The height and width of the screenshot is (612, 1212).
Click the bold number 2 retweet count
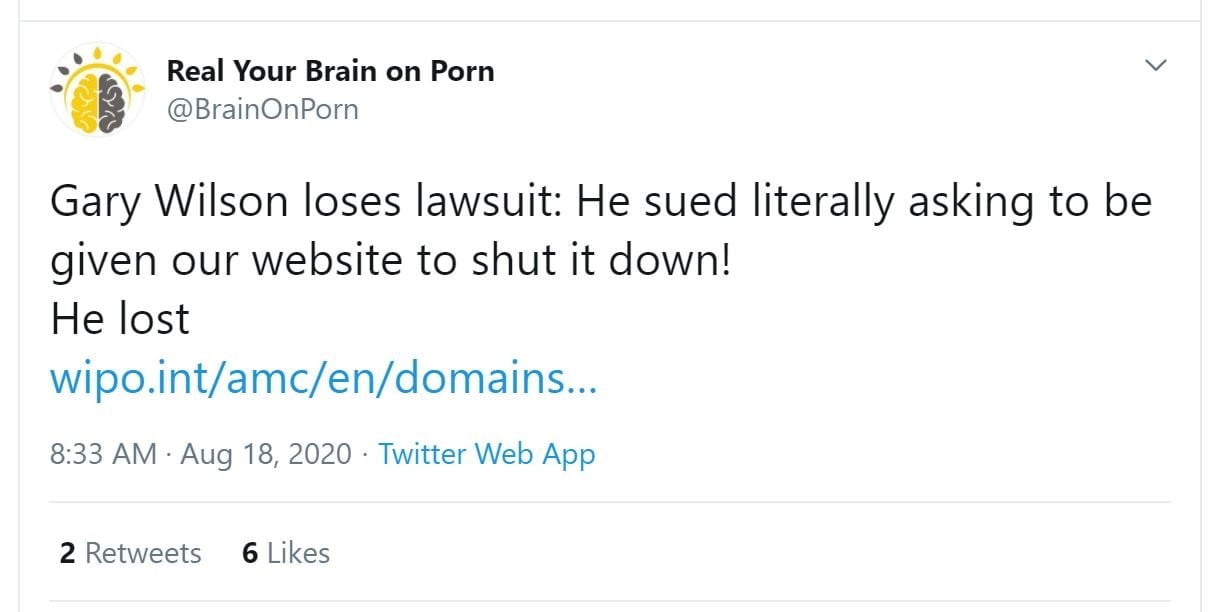coord(67,553)
